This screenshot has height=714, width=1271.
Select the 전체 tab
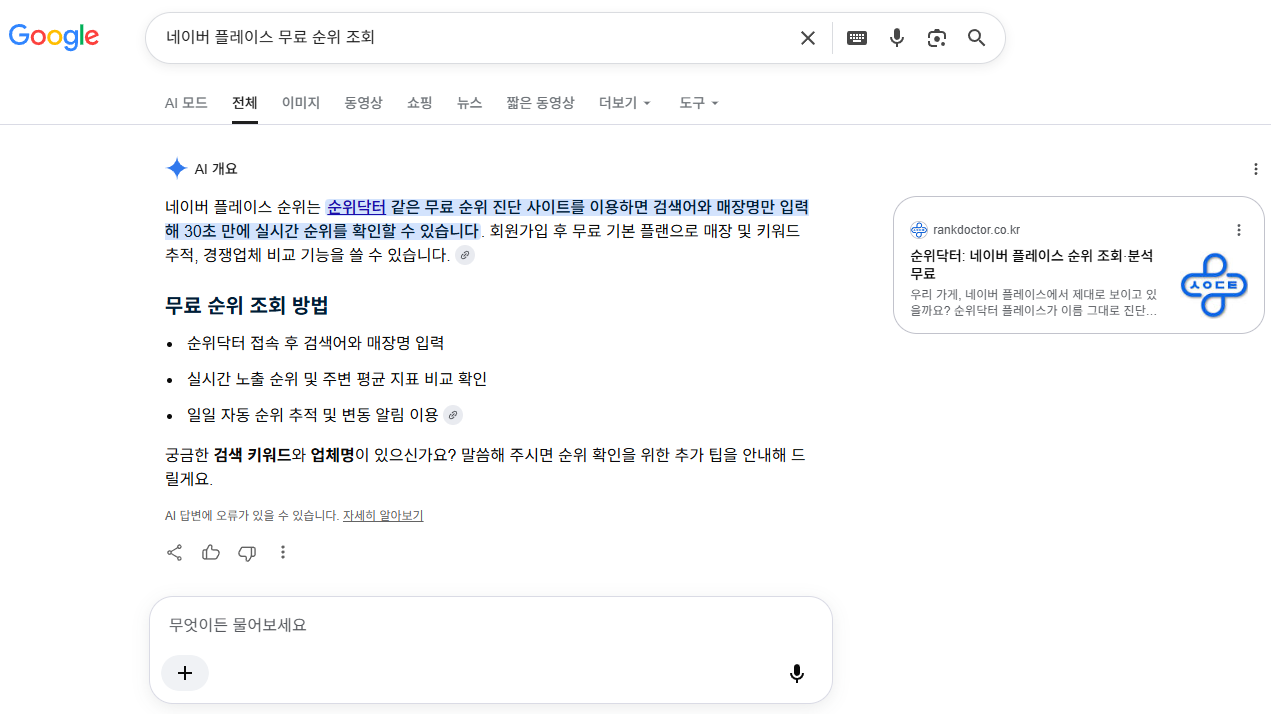(245, 103)
